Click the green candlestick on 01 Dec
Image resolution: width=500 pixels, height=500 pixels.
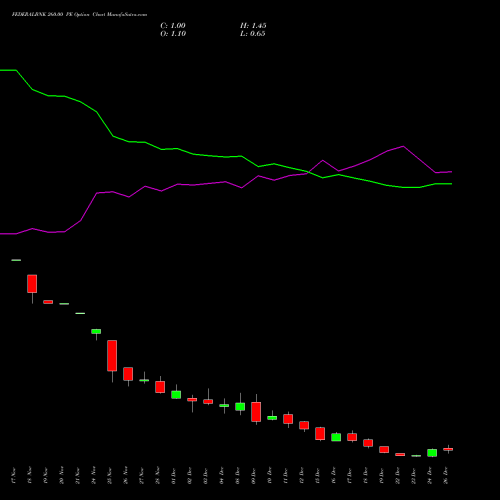pyautogui.click(x=176, y=395)
